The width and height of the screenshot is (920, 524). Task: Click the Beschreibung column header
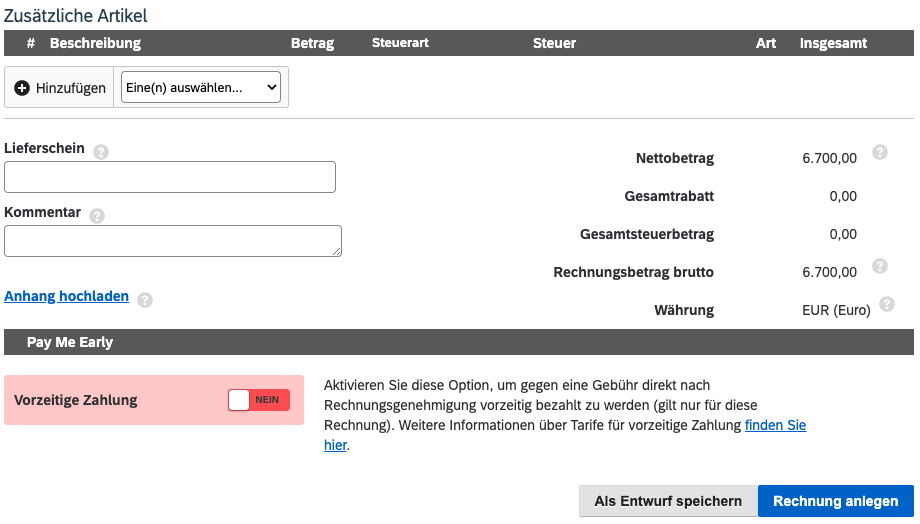[x=95, y=43]
